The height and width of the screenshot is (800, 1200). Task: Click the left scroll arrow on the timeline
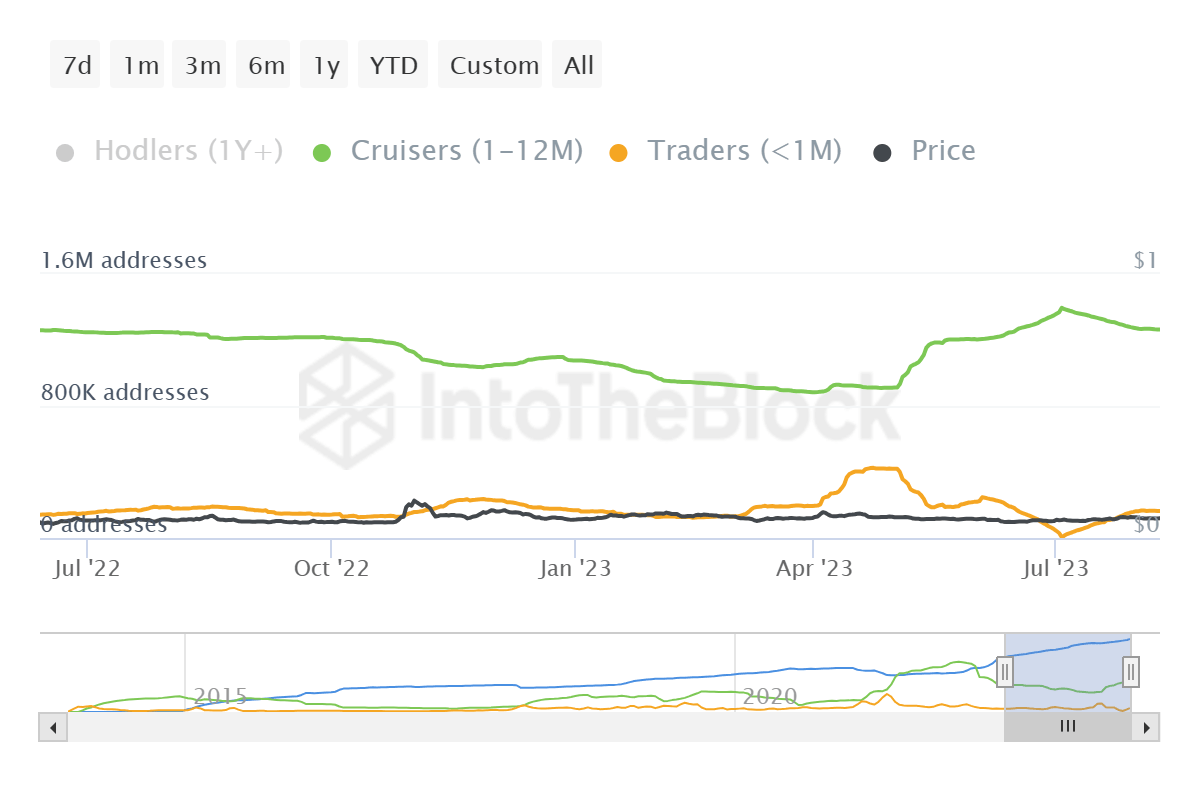coord(52,727)
